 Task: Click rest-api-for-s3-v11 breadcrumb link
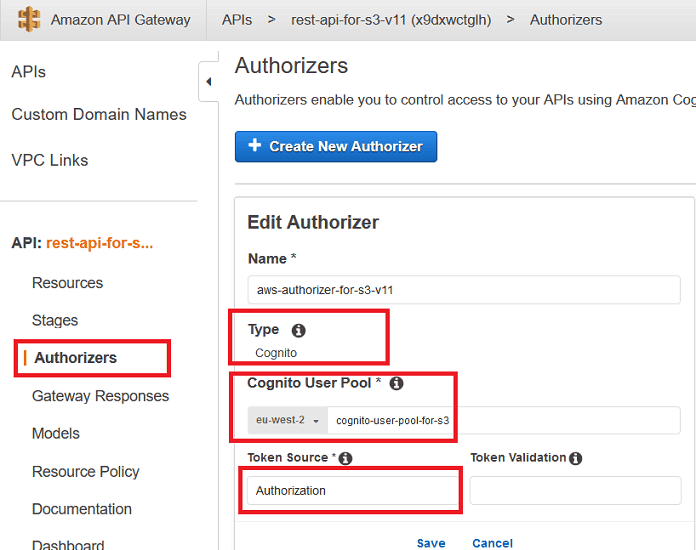coord(390,20)
